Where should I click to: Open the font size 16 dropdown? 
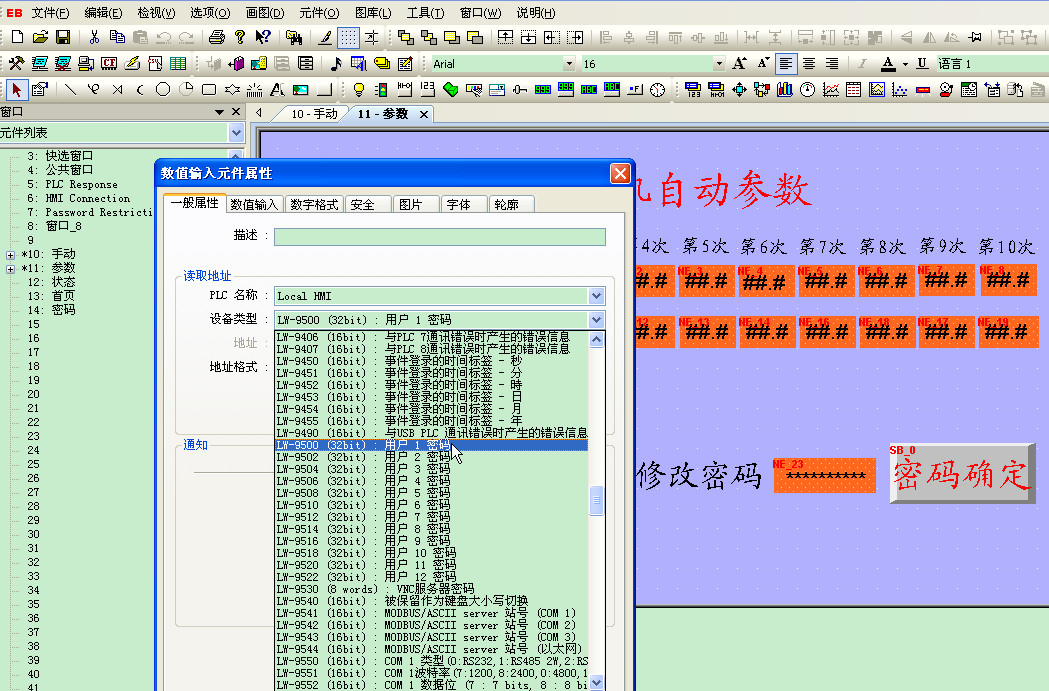pos(718,63)
